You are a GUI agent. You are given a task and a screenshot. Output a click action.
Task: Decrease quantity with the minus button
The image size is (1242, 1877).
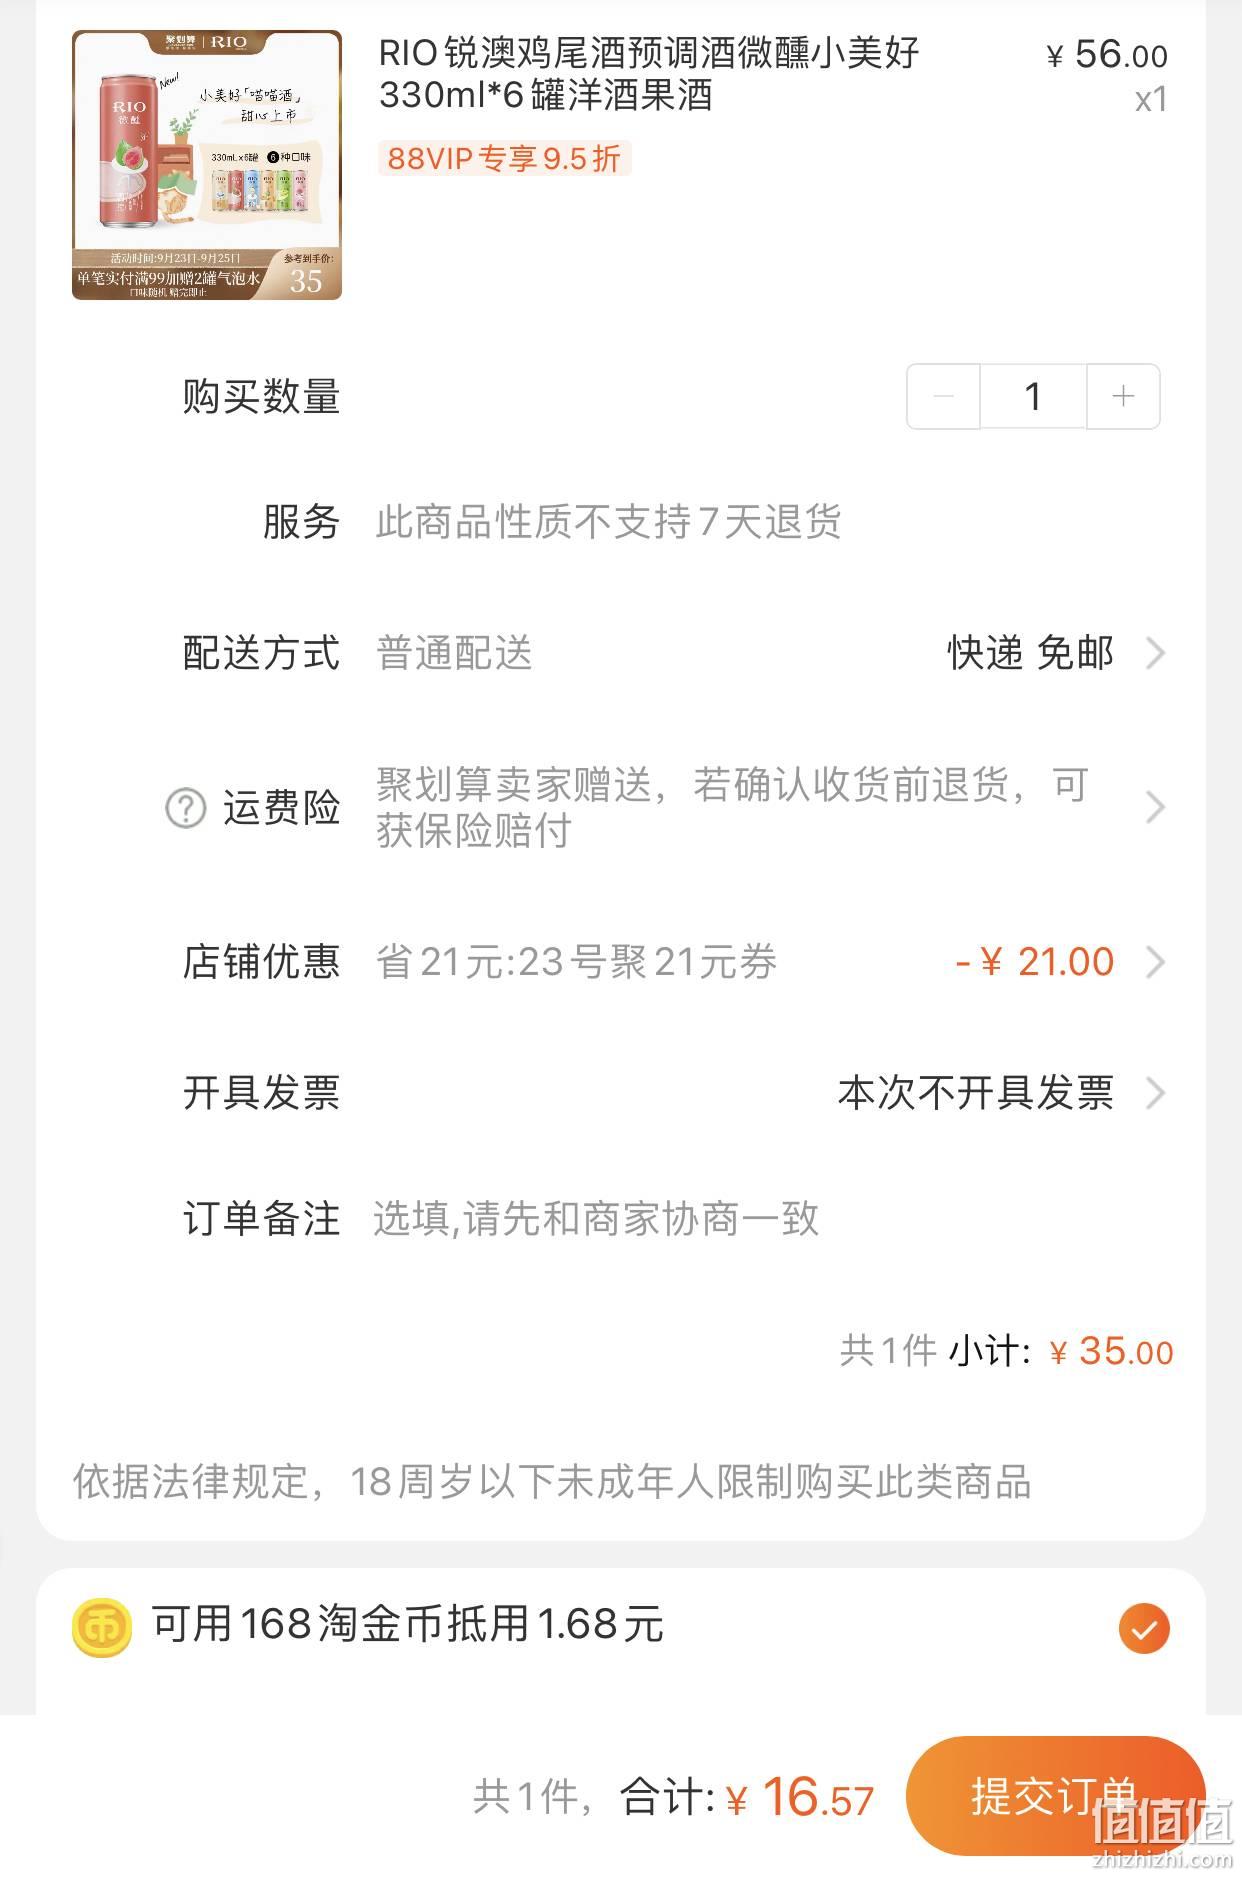click(x=943, y=397)
